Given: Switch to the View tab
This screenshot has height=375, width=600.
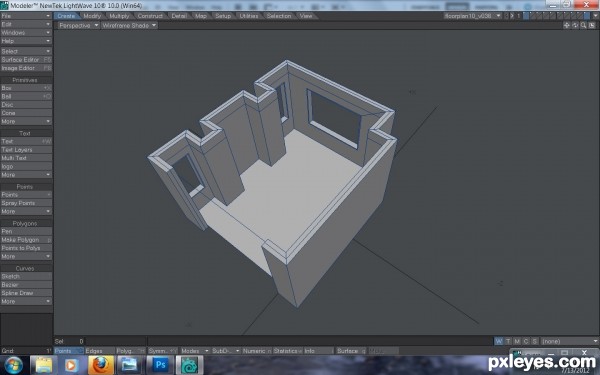Looking at the screenshot, I should click(x=305, y=16).
